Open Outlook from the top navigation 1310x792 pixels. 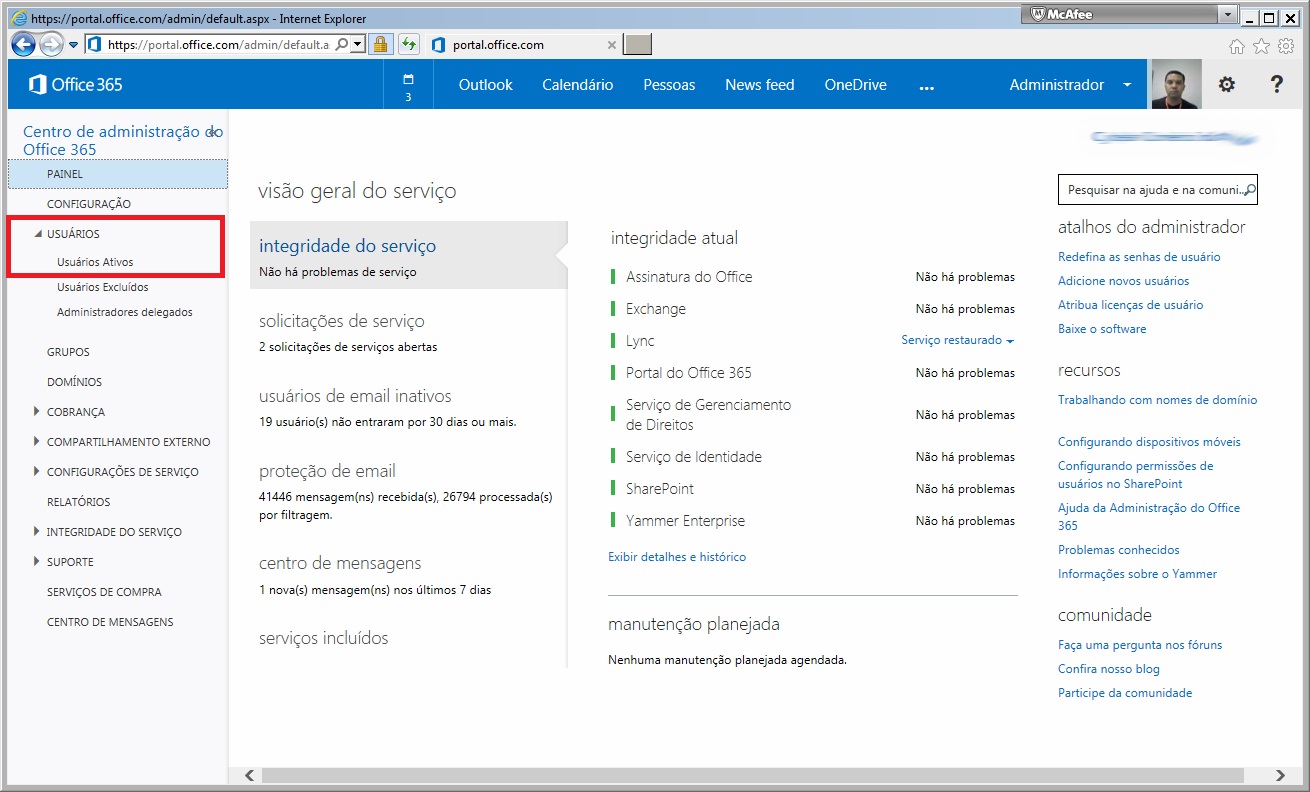(485, 85)
